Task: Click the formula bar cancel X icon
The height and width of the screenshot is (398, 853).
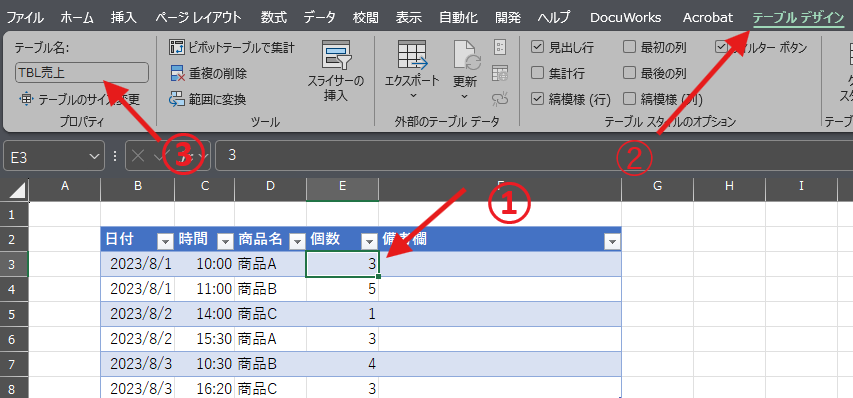Action: coord(138,156)
